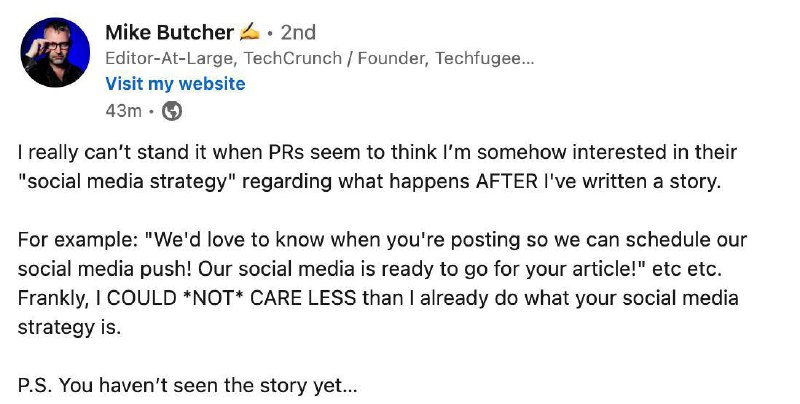This screenshot has height=404, width=800.
Task: Click the word TechCrunch in the headline
Action: point(292,59)
